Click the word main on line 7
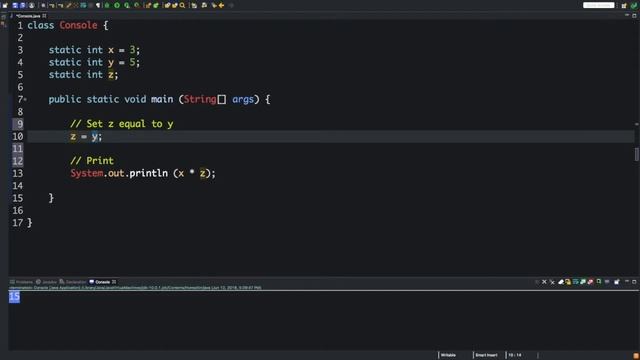 (x=162, y=99)
